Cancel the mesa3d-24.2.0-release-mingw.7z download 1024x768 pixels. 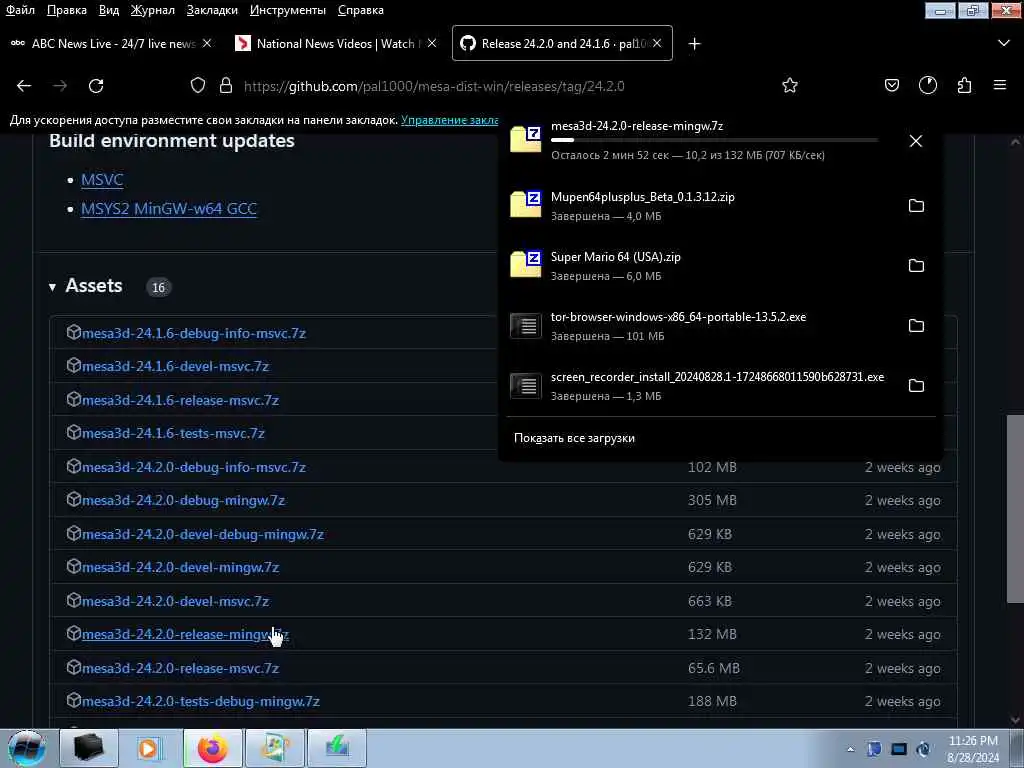916,141
